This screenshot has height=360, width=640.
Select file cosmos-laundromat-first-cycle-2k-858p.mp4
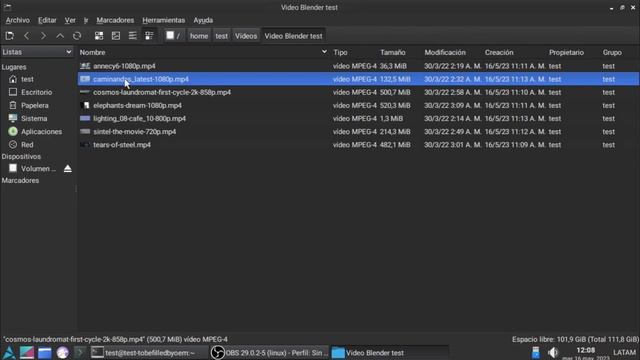(162, 92)
